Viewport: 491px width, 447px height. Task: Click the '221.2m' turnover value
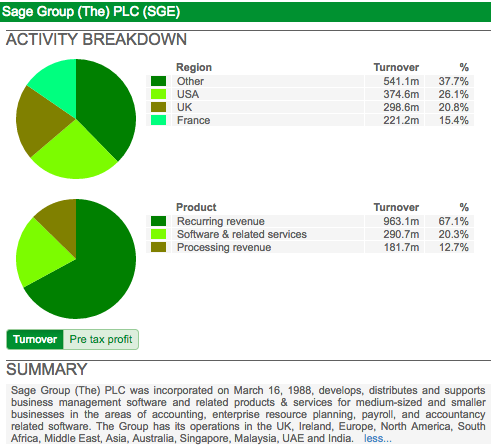click(401, 120)
